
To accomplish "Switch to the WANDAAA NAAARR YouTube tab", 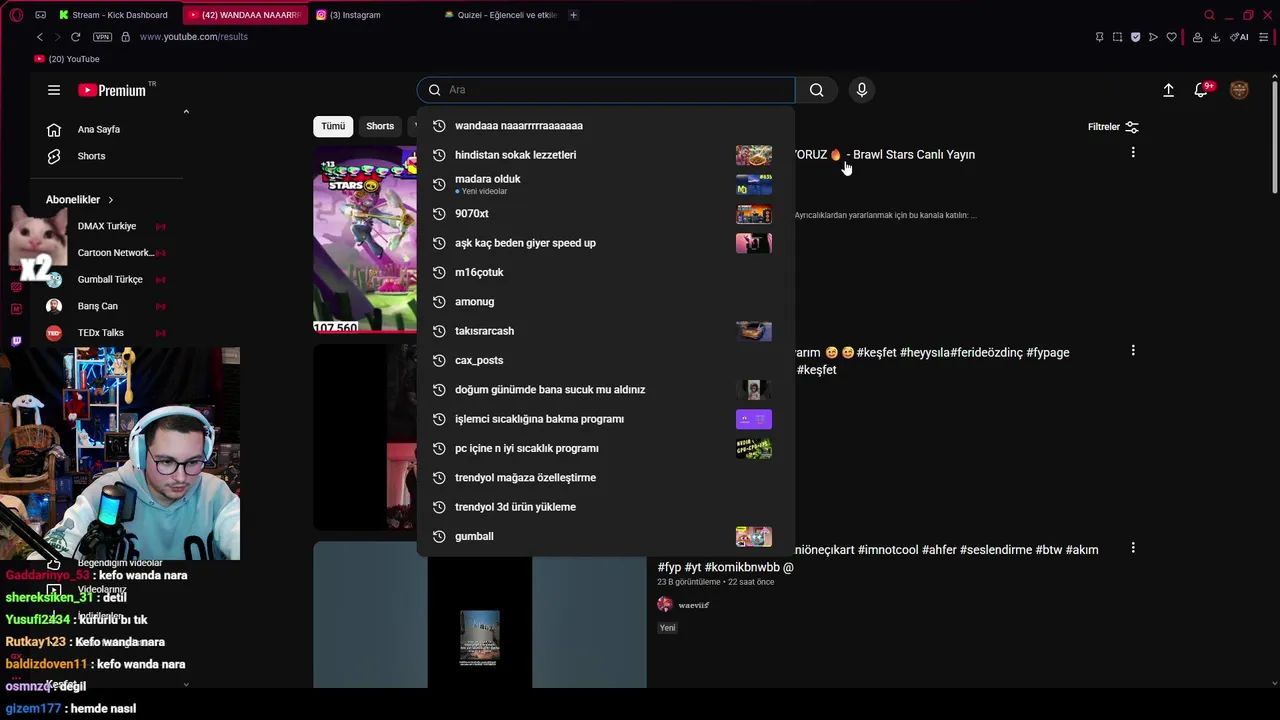I will pos(245,15).
